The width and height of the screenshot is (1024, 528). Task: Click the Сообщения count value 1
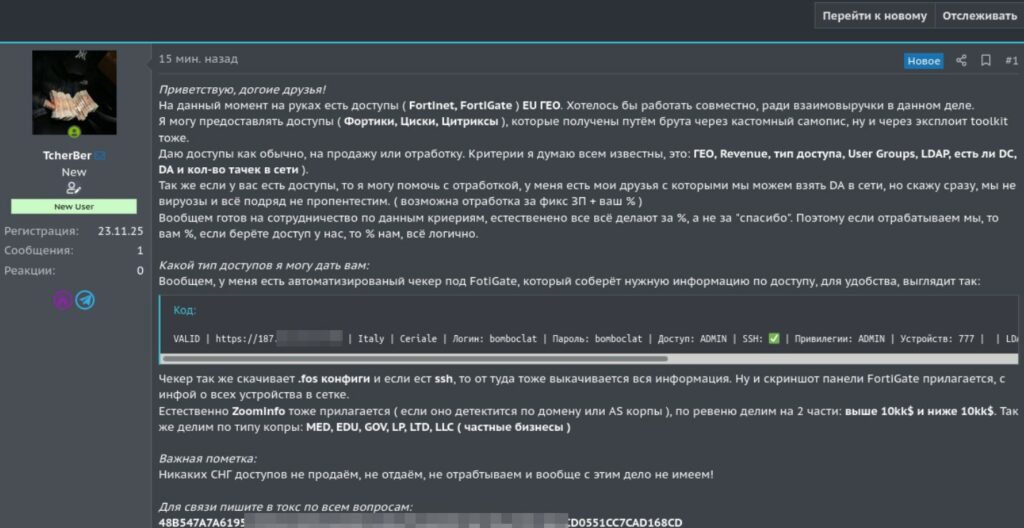pyautogui.click(x=139, y=250)
